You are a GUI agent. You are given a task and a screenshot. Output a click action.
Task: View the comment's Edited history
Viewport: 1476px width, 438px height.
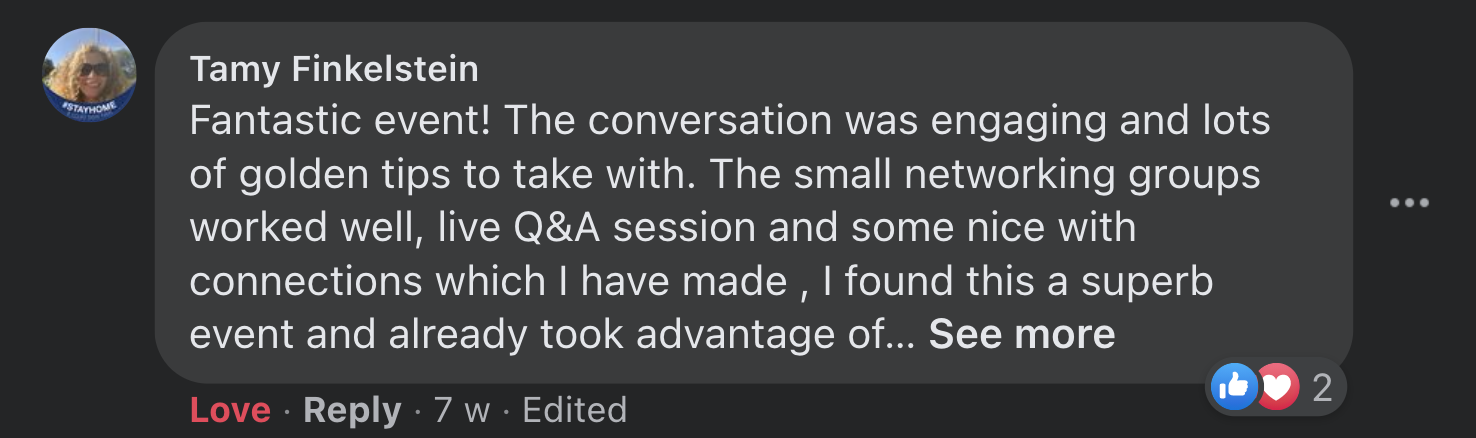point(574,410)
